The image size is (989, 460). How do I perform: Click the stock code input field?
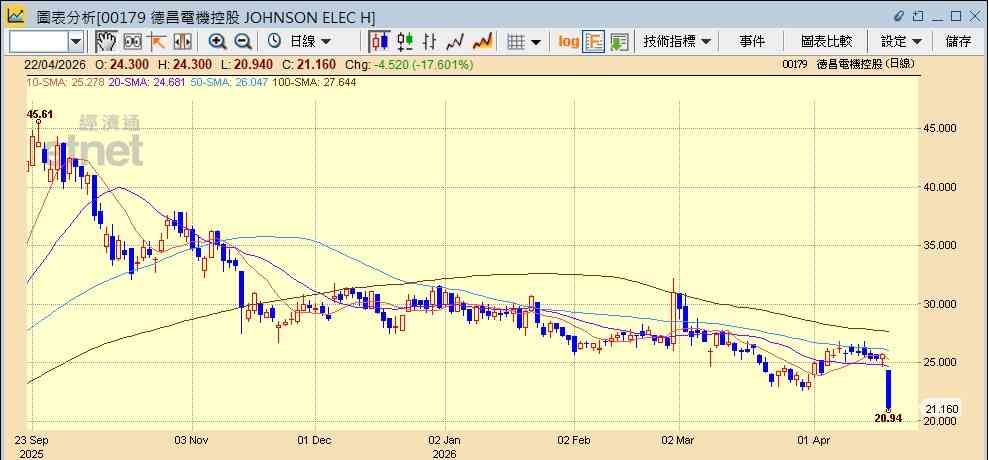[38, 42]
